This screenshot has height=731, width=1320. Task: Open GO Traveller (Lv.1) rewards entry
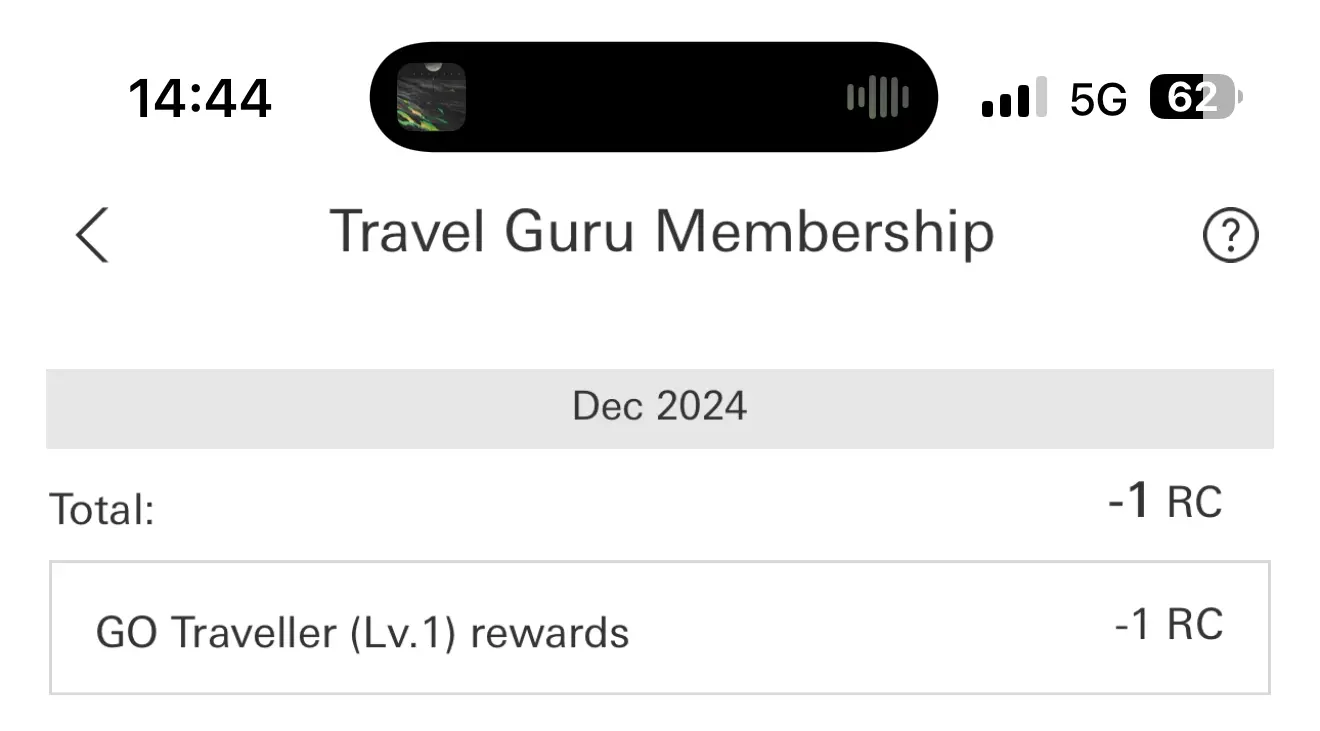(660, 628)
